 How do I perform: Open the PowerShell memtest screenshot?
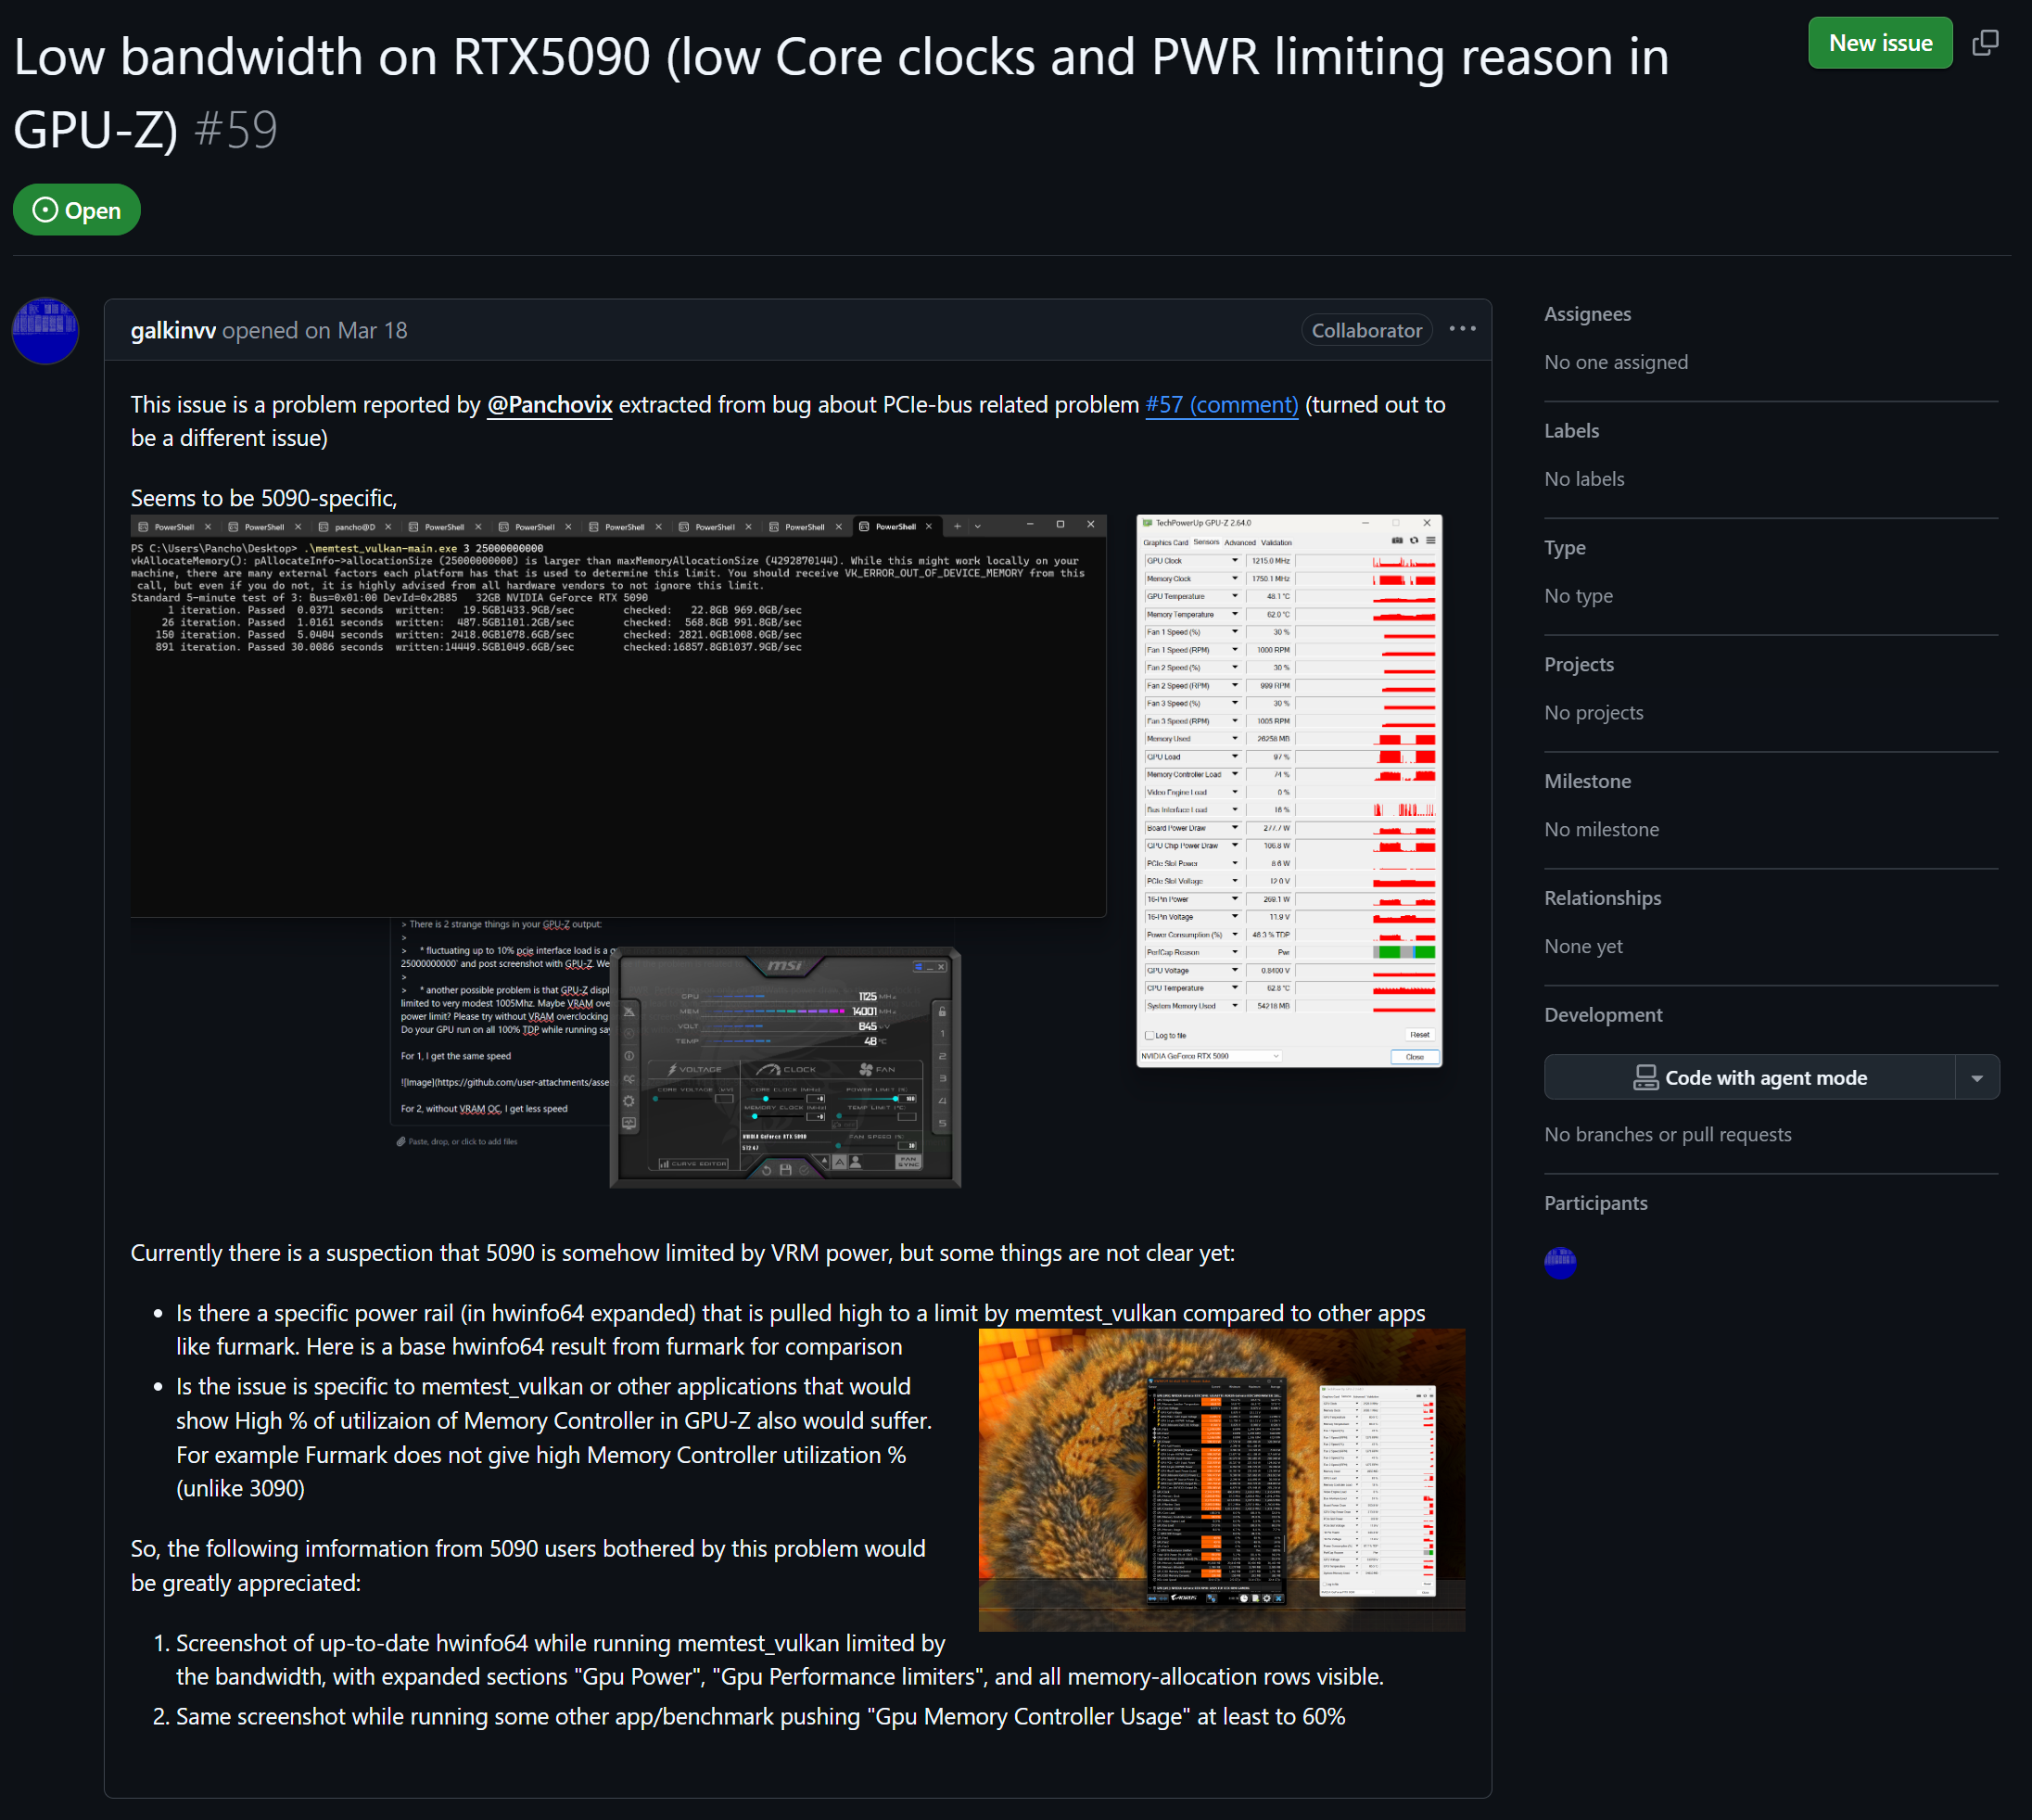point(618,715)
